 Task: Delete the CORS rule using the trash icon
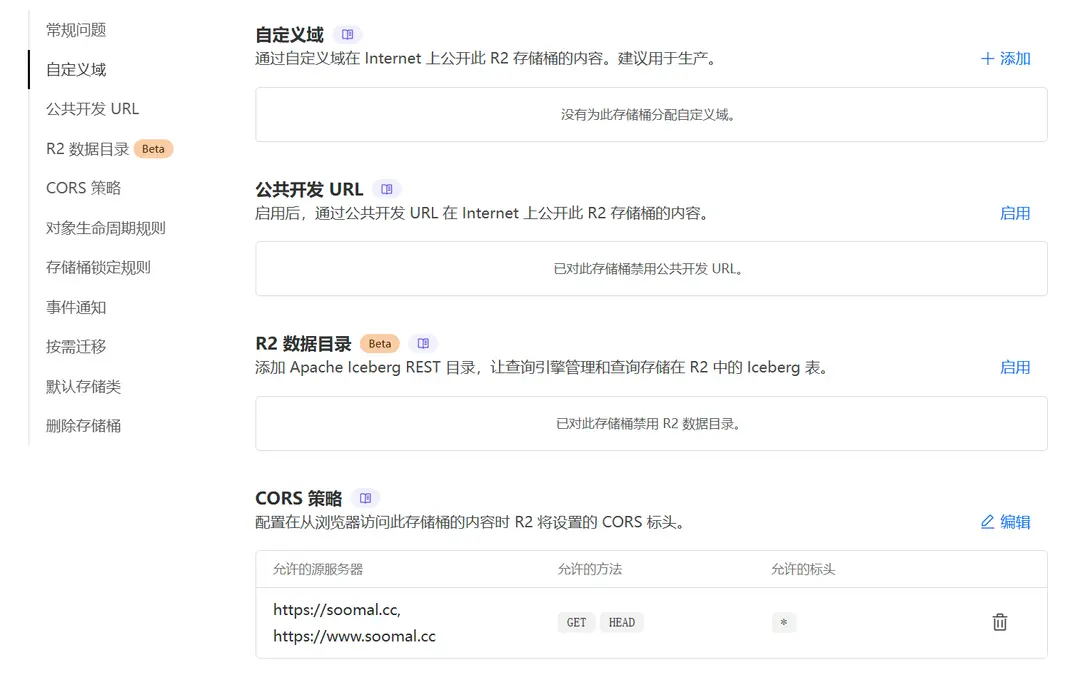click(x=999, y=622)
